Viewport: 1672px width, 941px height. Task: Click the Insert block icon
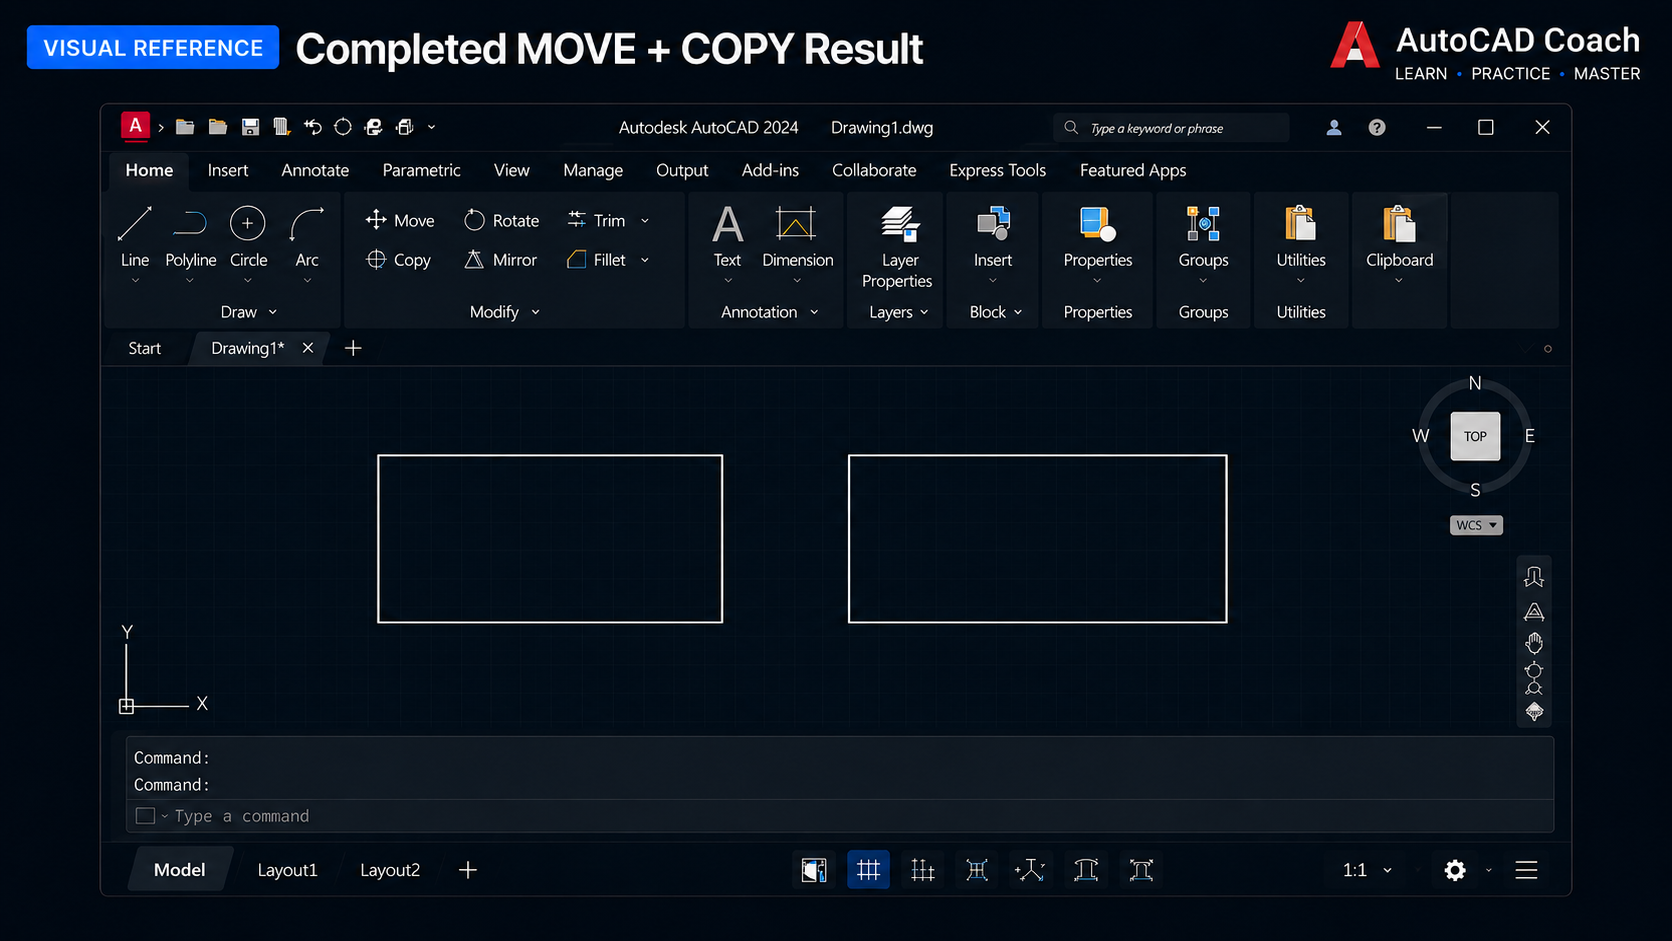(x=993, y=238)
